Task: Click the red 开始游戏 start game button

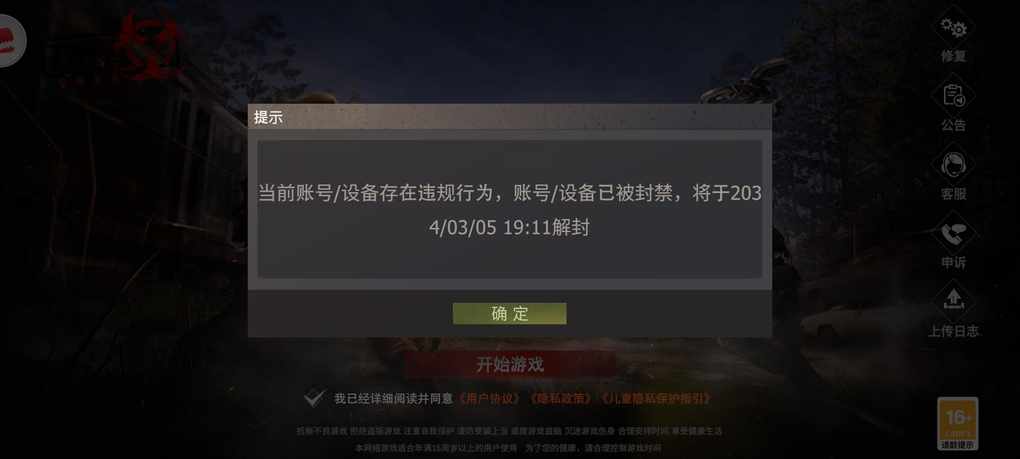Action: coord(509,364)
